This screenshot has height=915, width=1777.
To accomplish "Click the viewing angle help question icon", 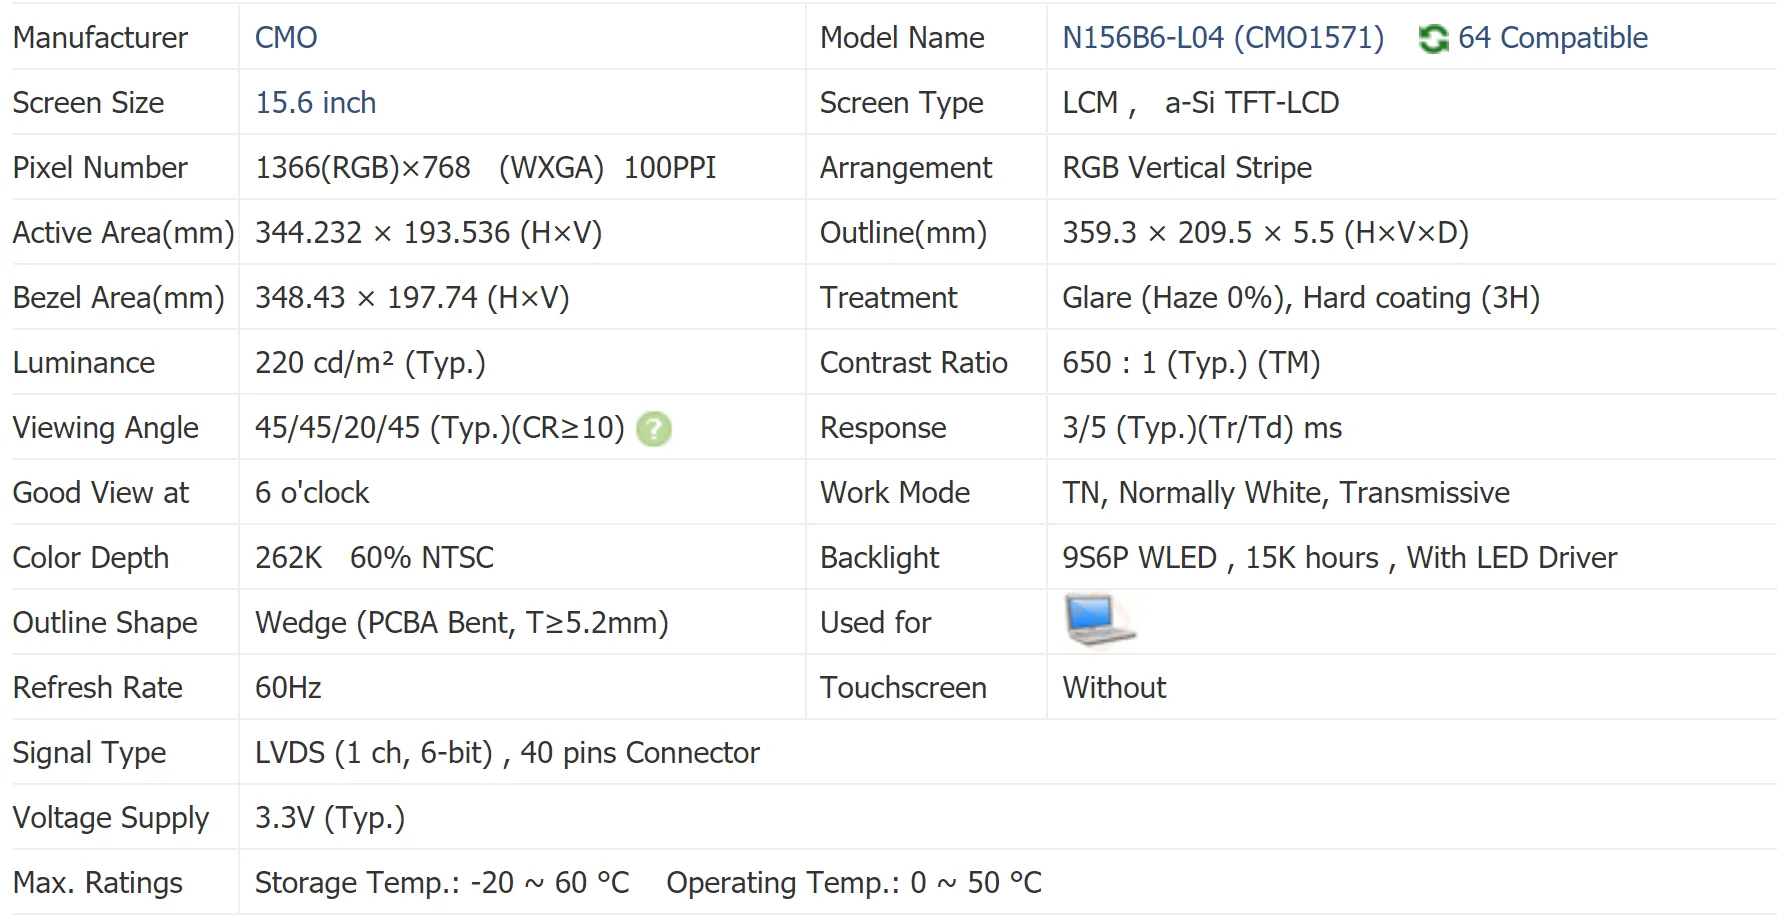I will 654,429.
